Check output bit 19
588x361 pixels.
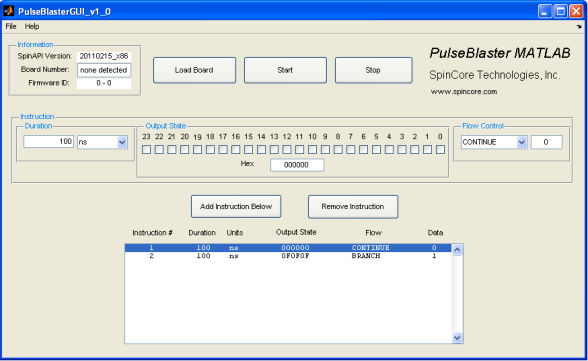coord(198,150)
